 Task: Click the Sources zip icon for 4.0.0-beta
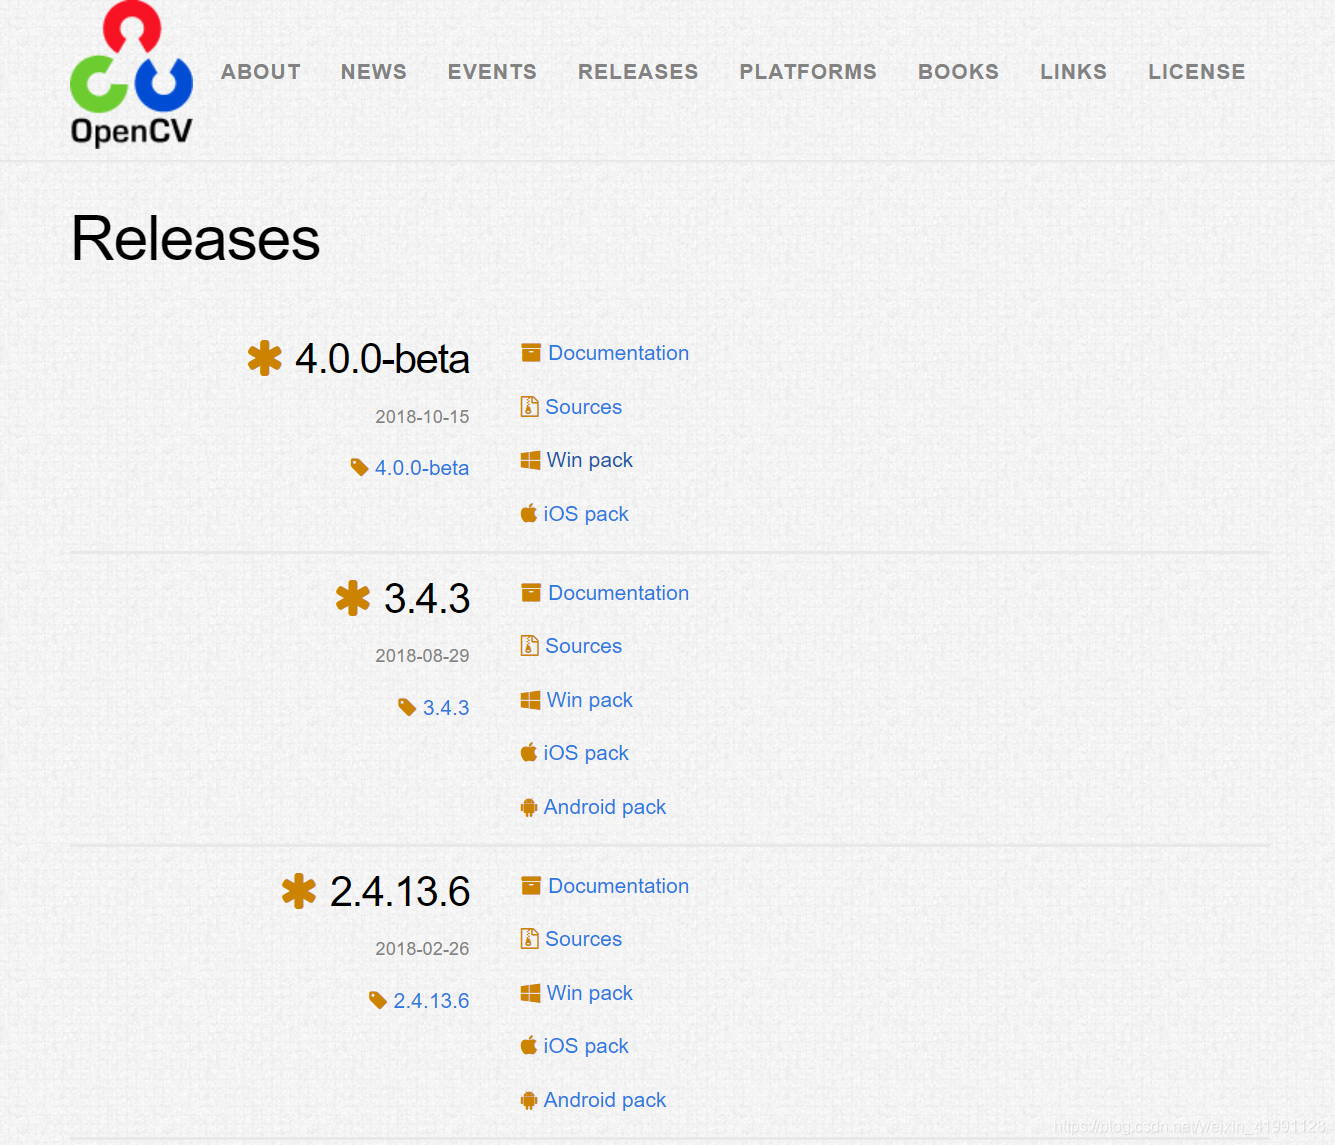click(530, 407)
